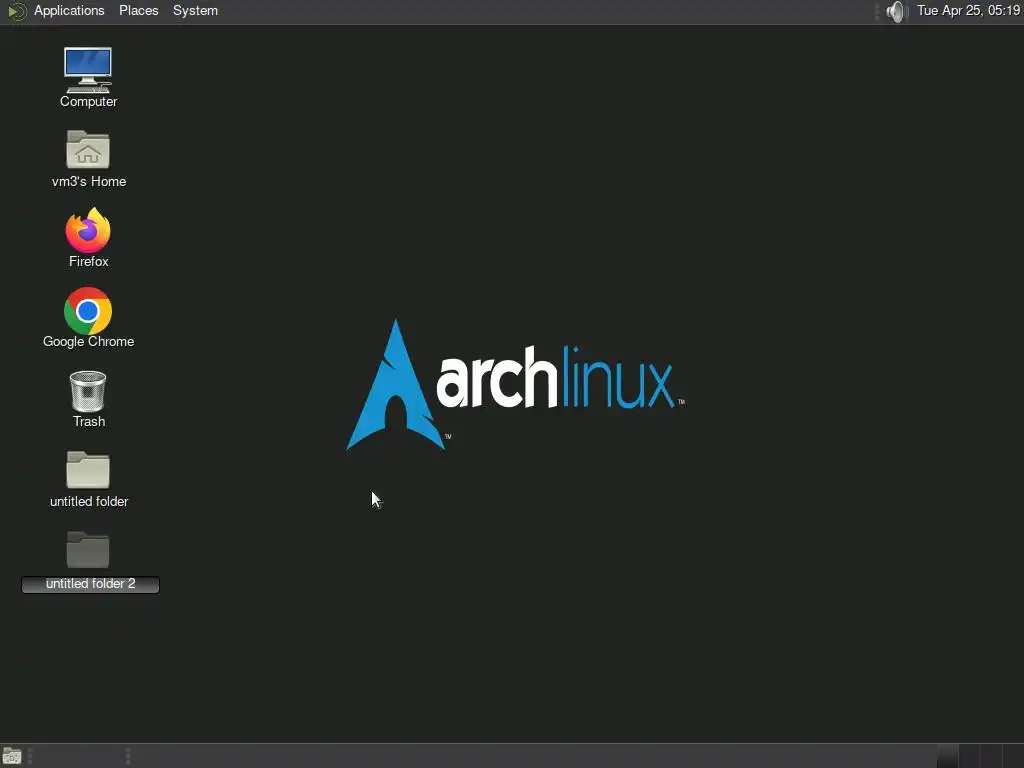The image size is (1024, 768).
Task: Select the Trash desktop icon
Action: point(88,399)
